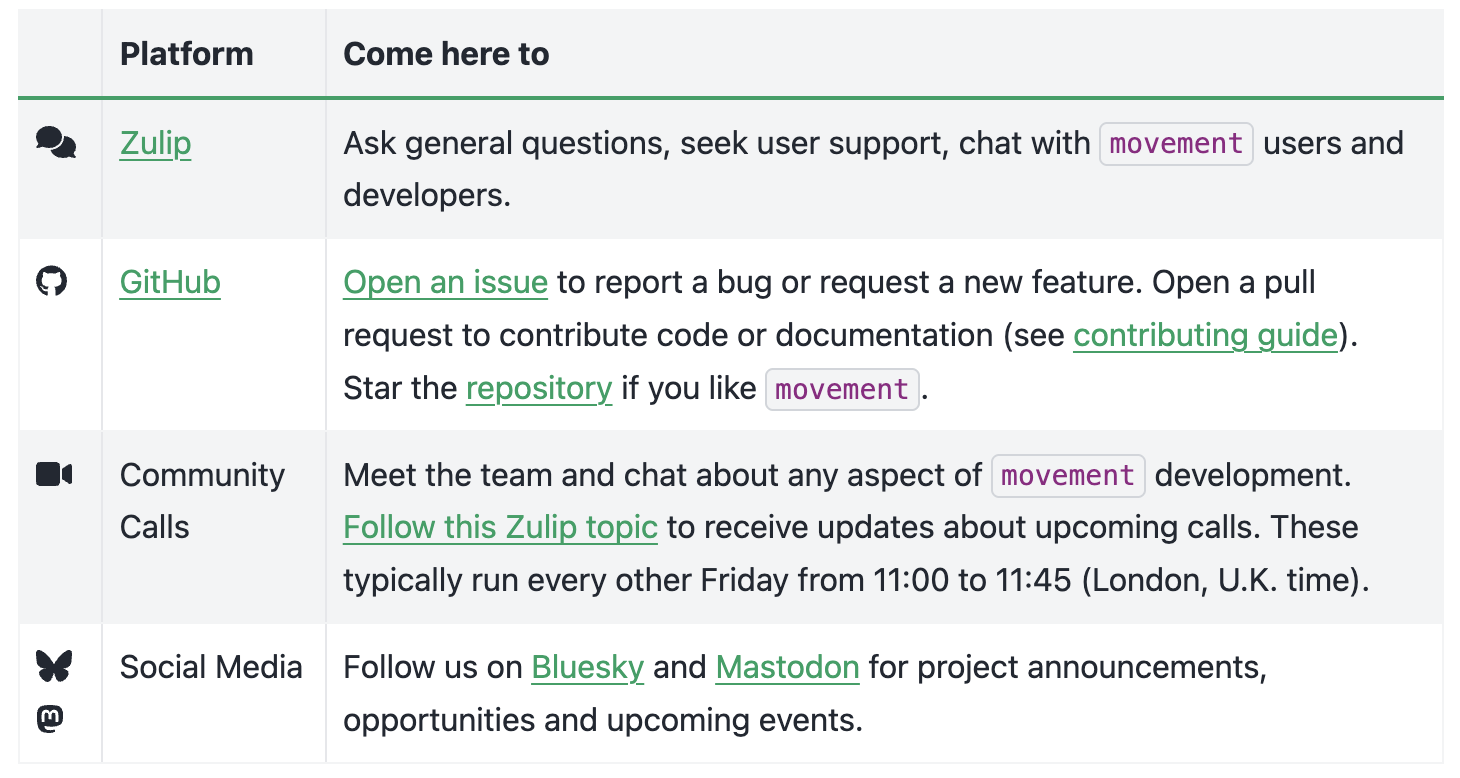Click the Mastodon logo icon
The width and height of the screenshot is (1460, 778).
click(x=52, y=719)
